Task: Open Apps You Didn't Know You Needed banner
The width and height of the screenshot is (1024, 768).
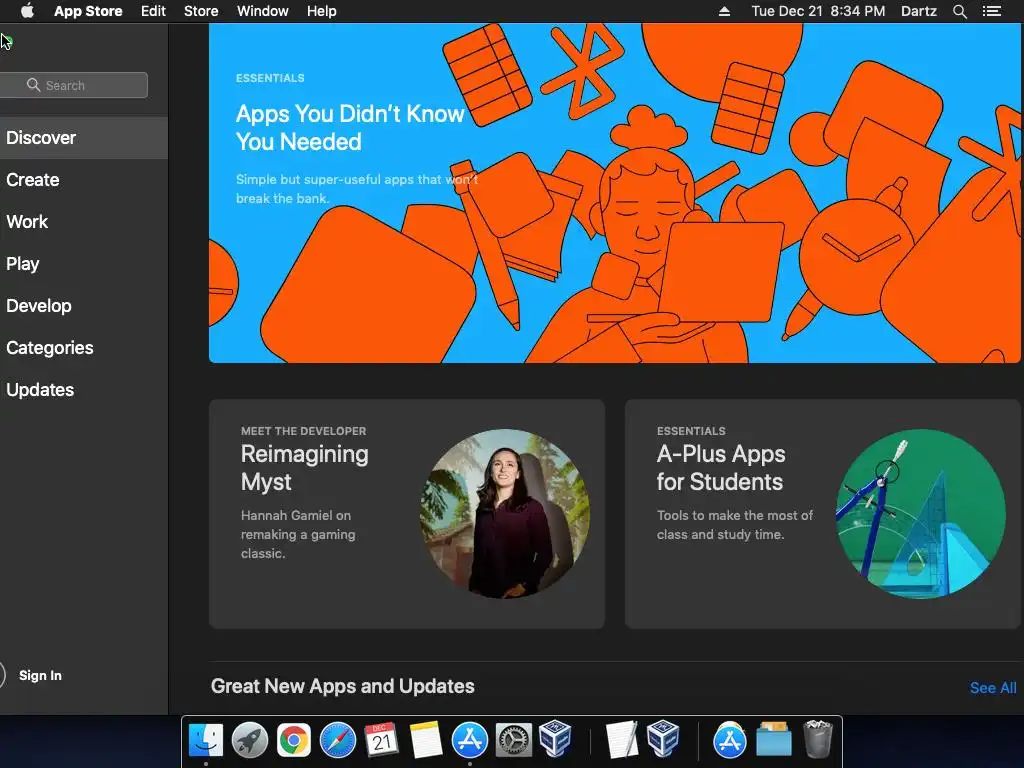Action: click(x=614, y=193)
